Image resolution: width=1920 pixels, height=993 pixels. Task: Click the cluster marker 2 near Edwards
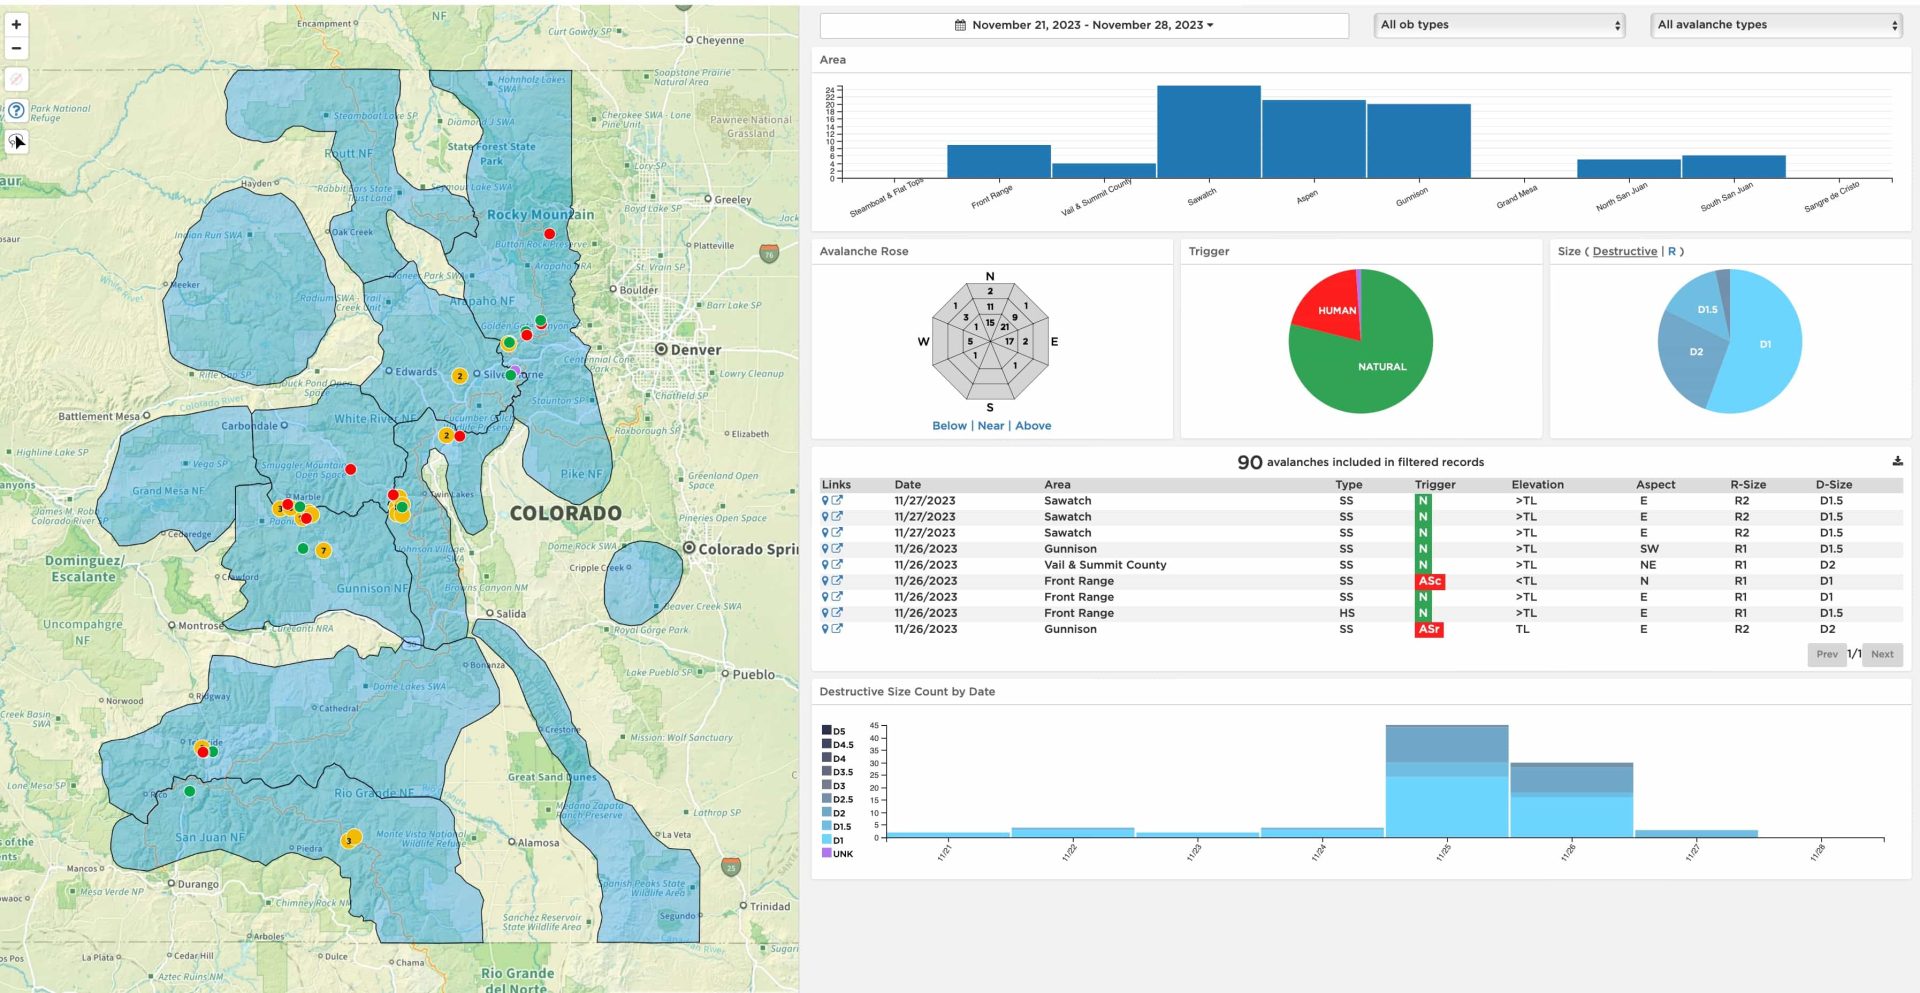(459, 376)
